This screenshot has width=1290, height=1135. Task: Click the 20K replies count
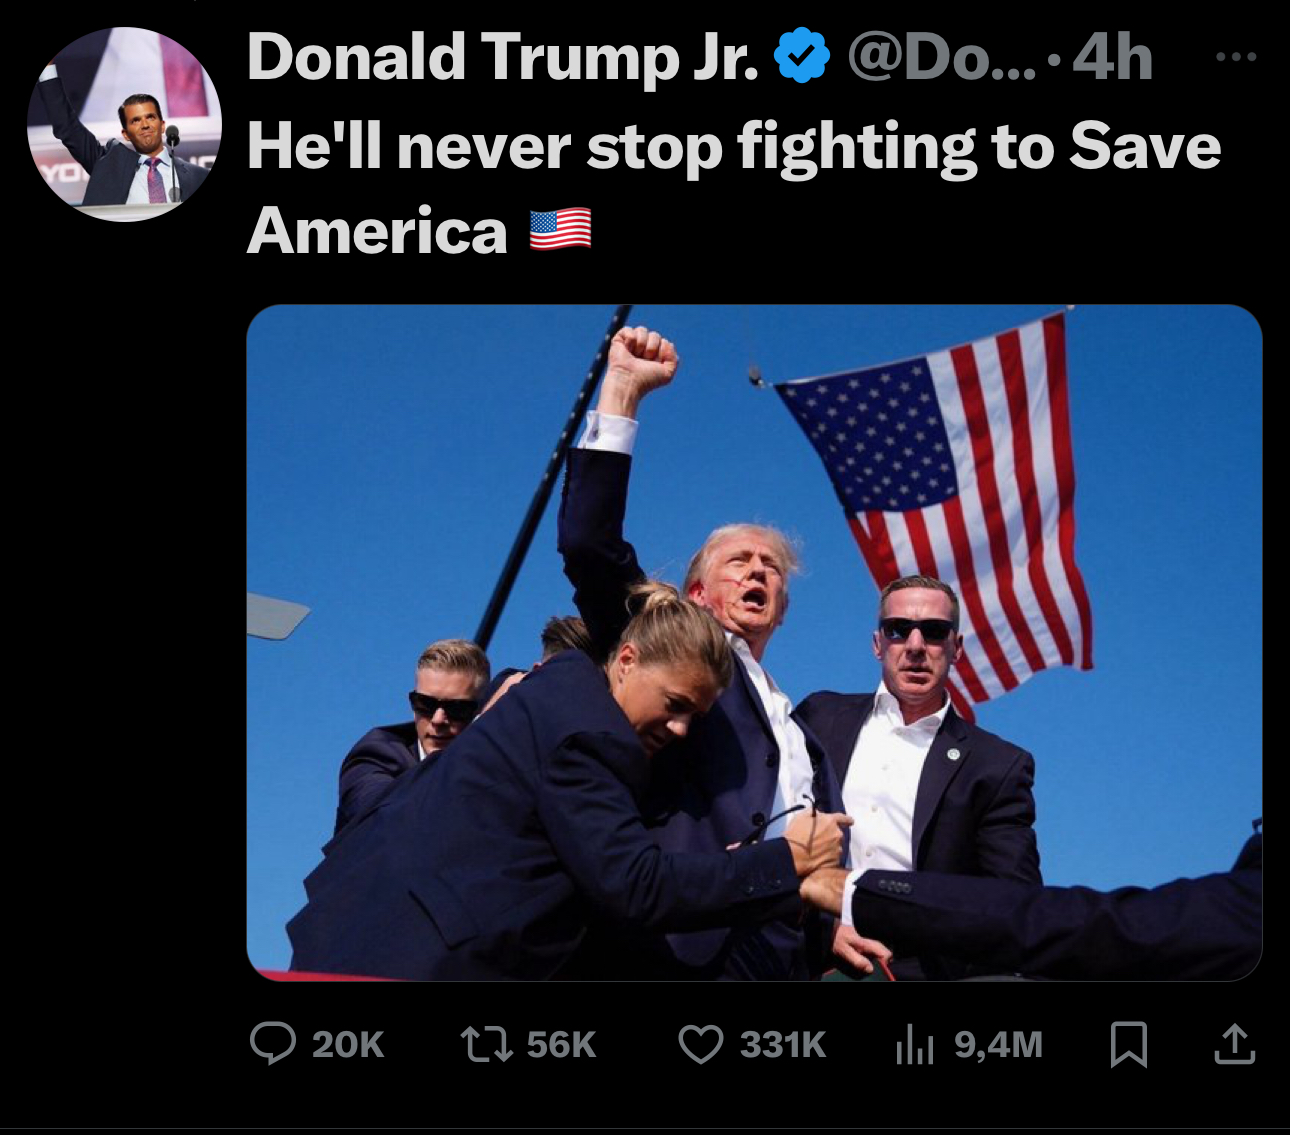(x=348, y=1045)
